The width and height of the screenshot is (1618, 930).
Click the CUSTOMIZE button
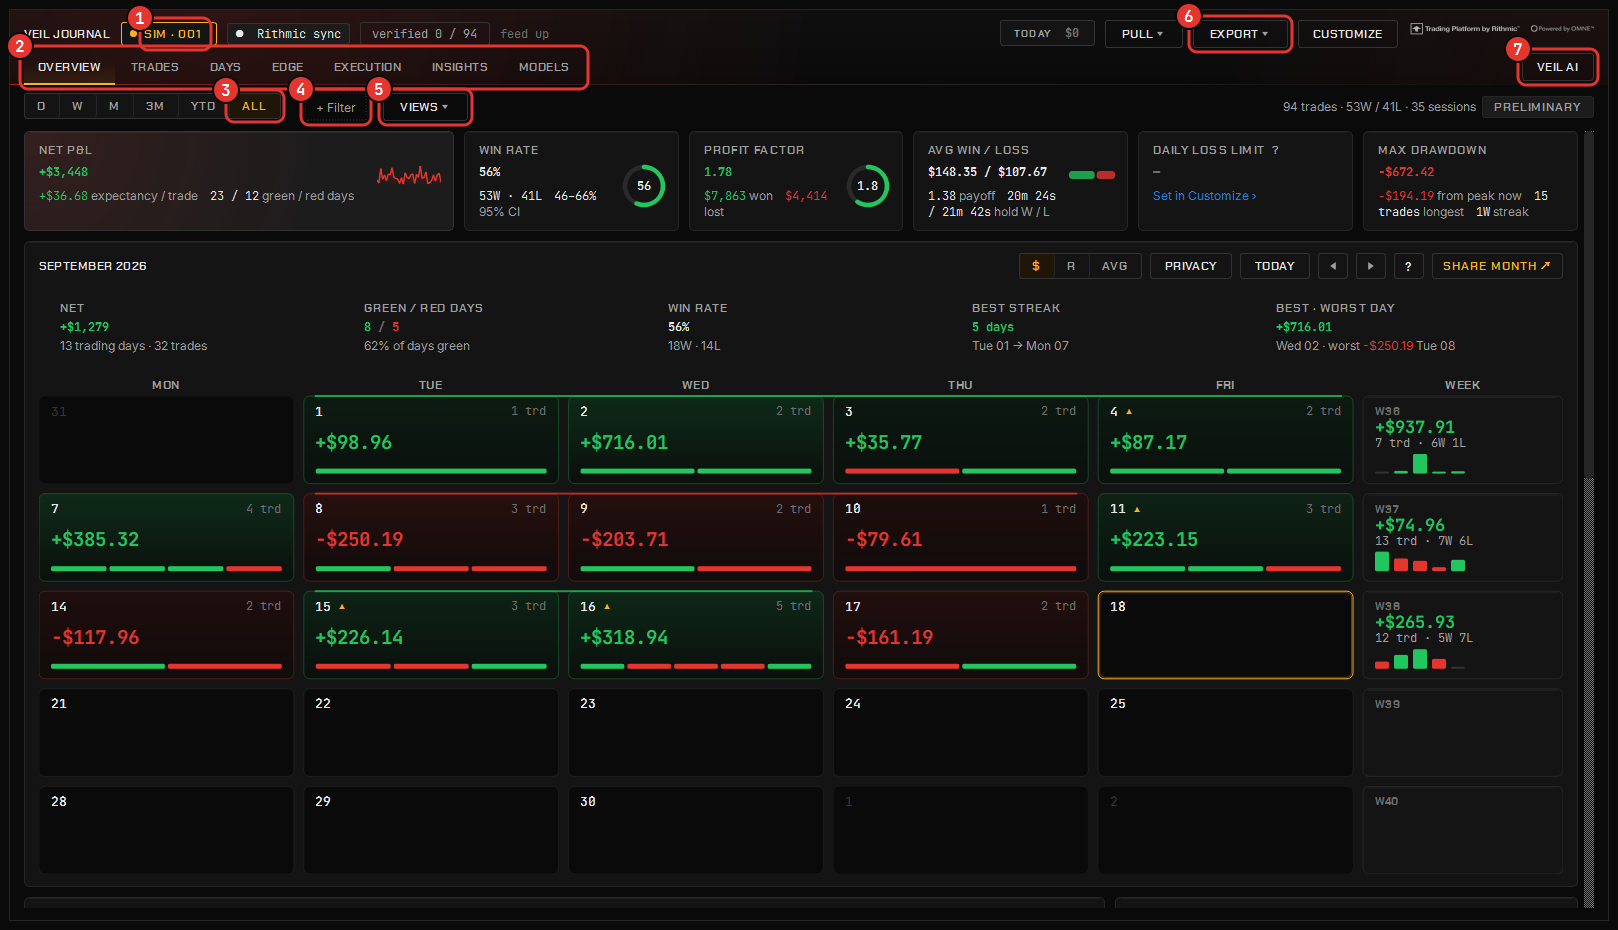pos(1347,34)
